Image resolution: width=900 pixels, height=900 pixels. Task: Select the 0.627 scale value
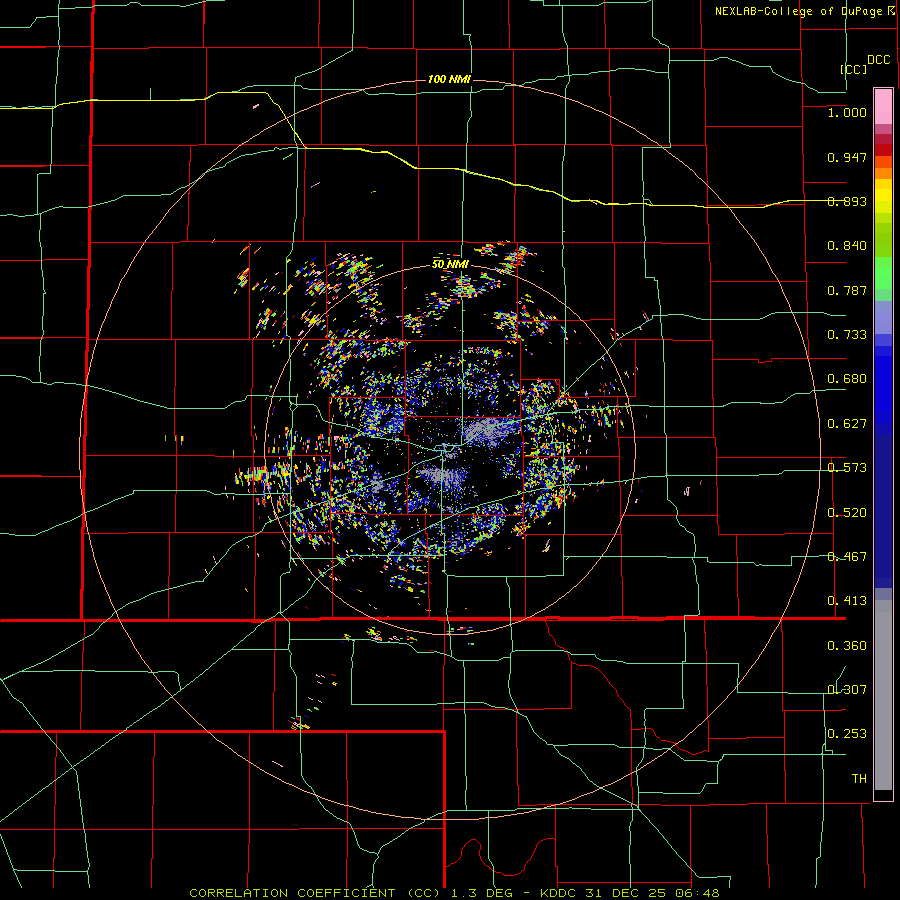pos(847,424)
